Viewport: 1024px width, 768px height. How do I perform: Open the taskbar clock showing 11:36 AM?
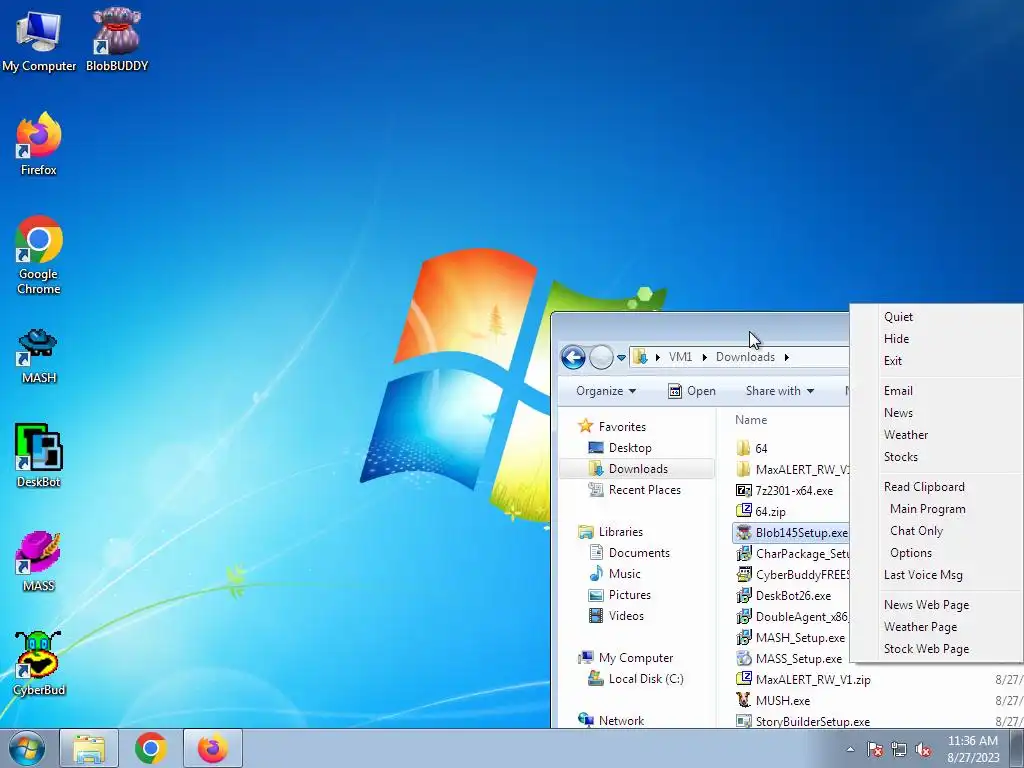point(973,749)
